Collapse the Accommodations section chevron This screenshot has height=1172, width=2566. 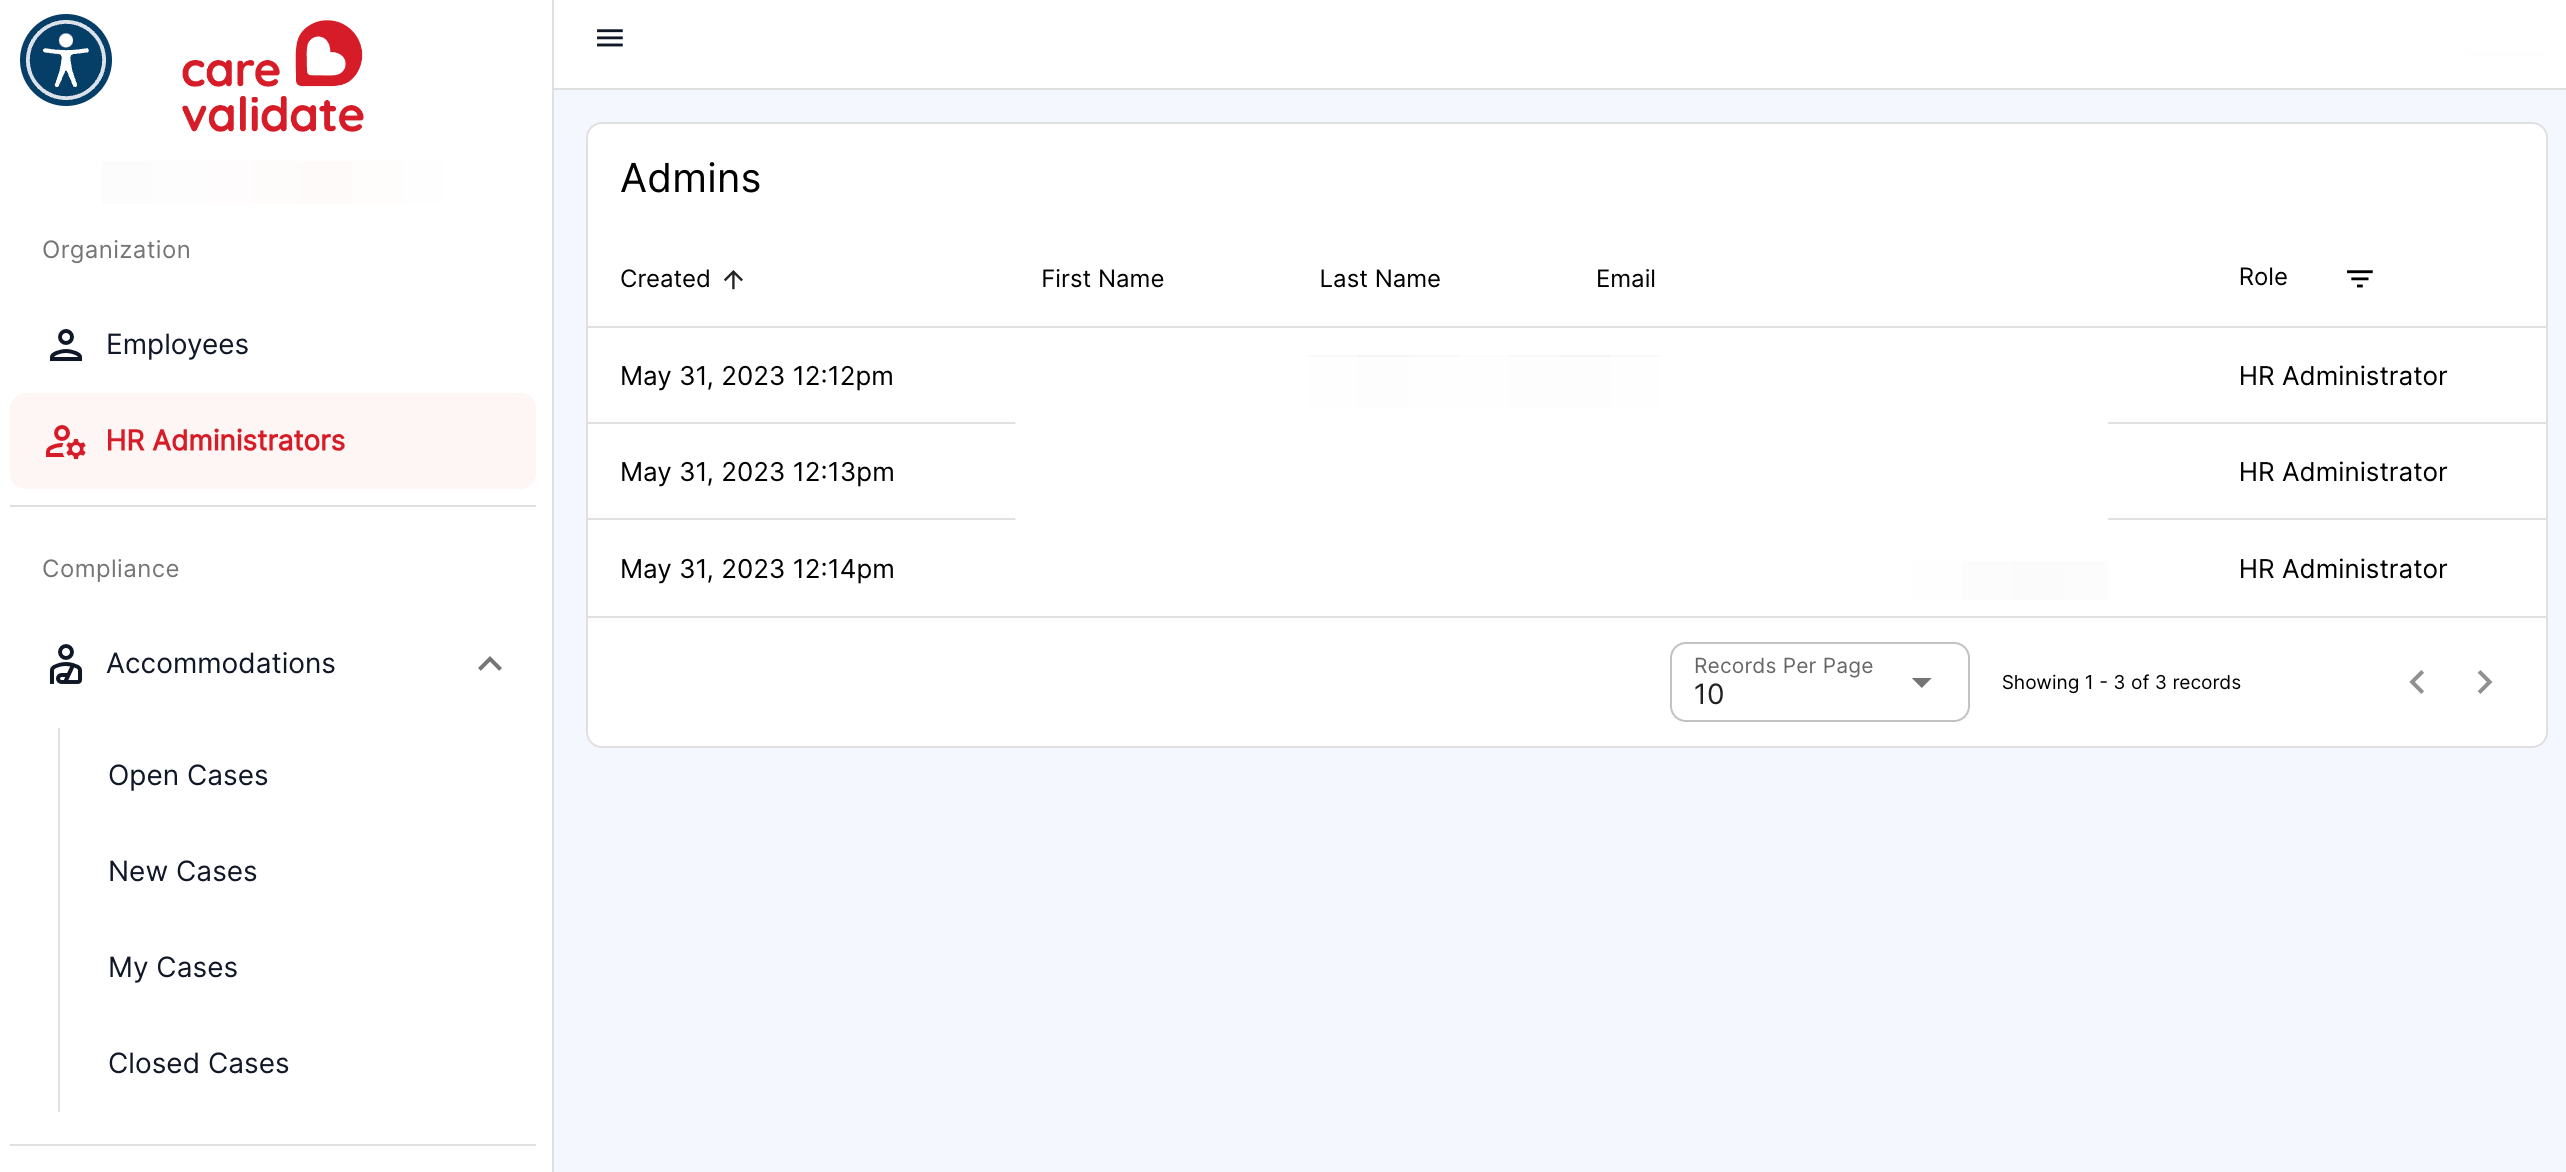[490, 664]
